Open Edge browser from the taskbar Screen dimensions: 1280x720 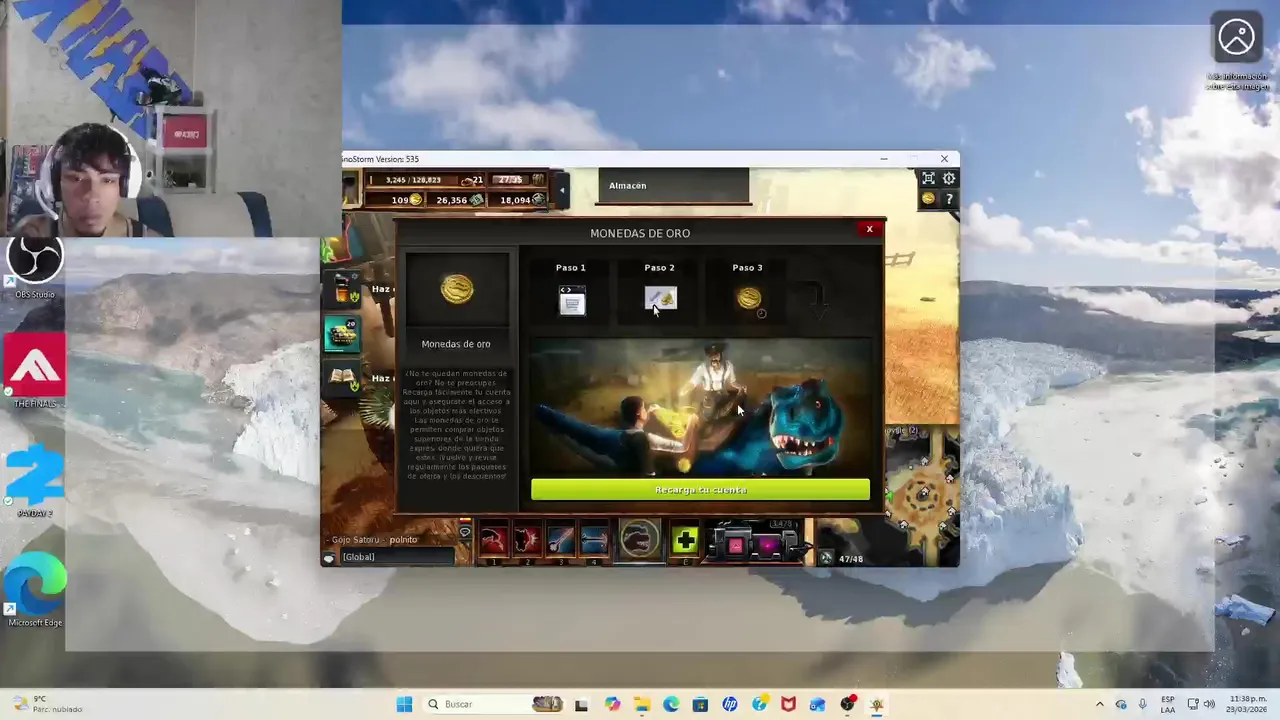(x=671, y=704)
